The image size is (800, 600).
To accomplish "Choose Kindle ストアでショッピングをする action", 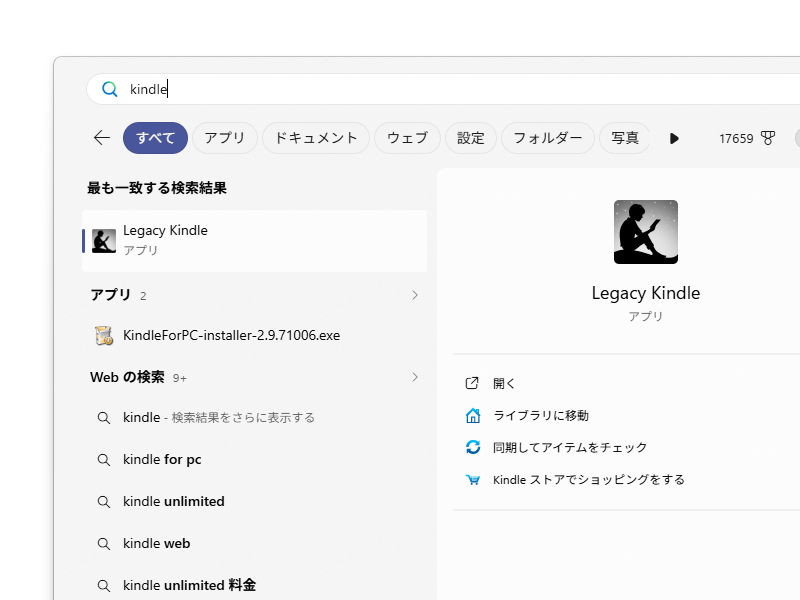I will point(588,480).
